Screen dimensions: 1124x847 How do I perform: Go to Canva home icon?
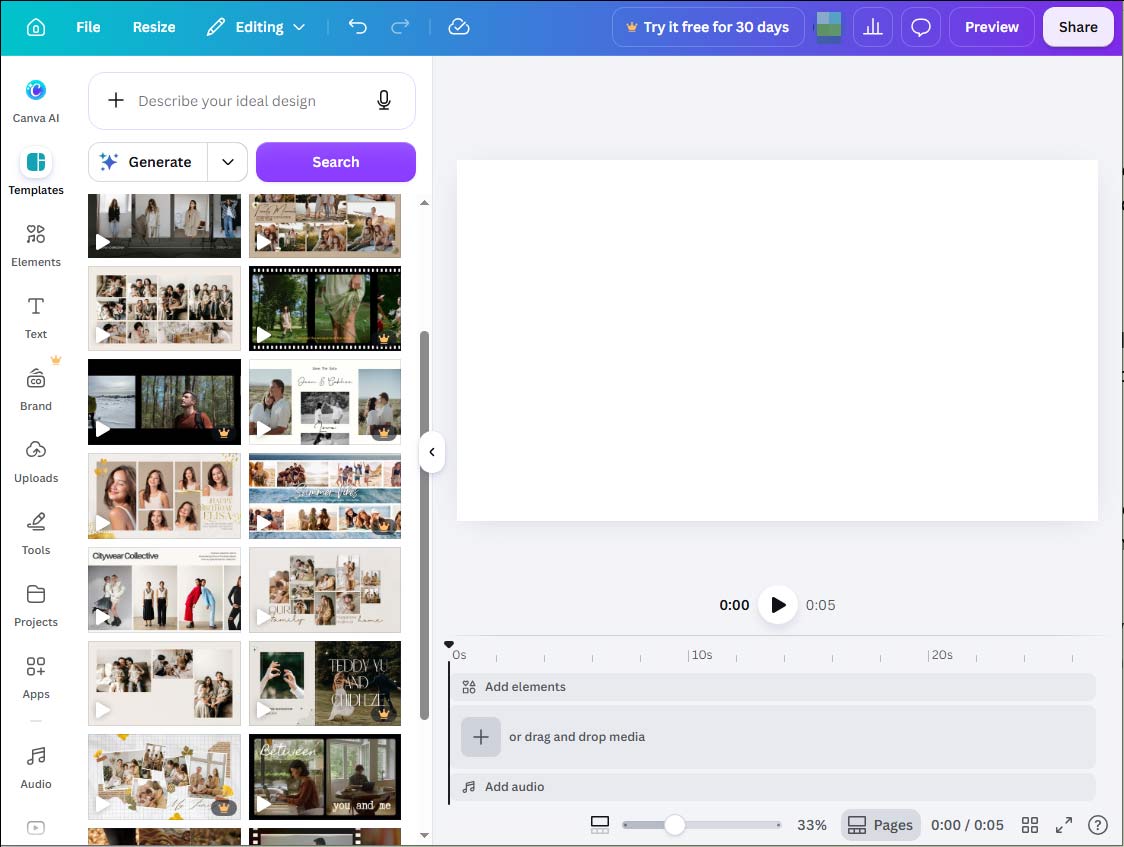[36, 27]
